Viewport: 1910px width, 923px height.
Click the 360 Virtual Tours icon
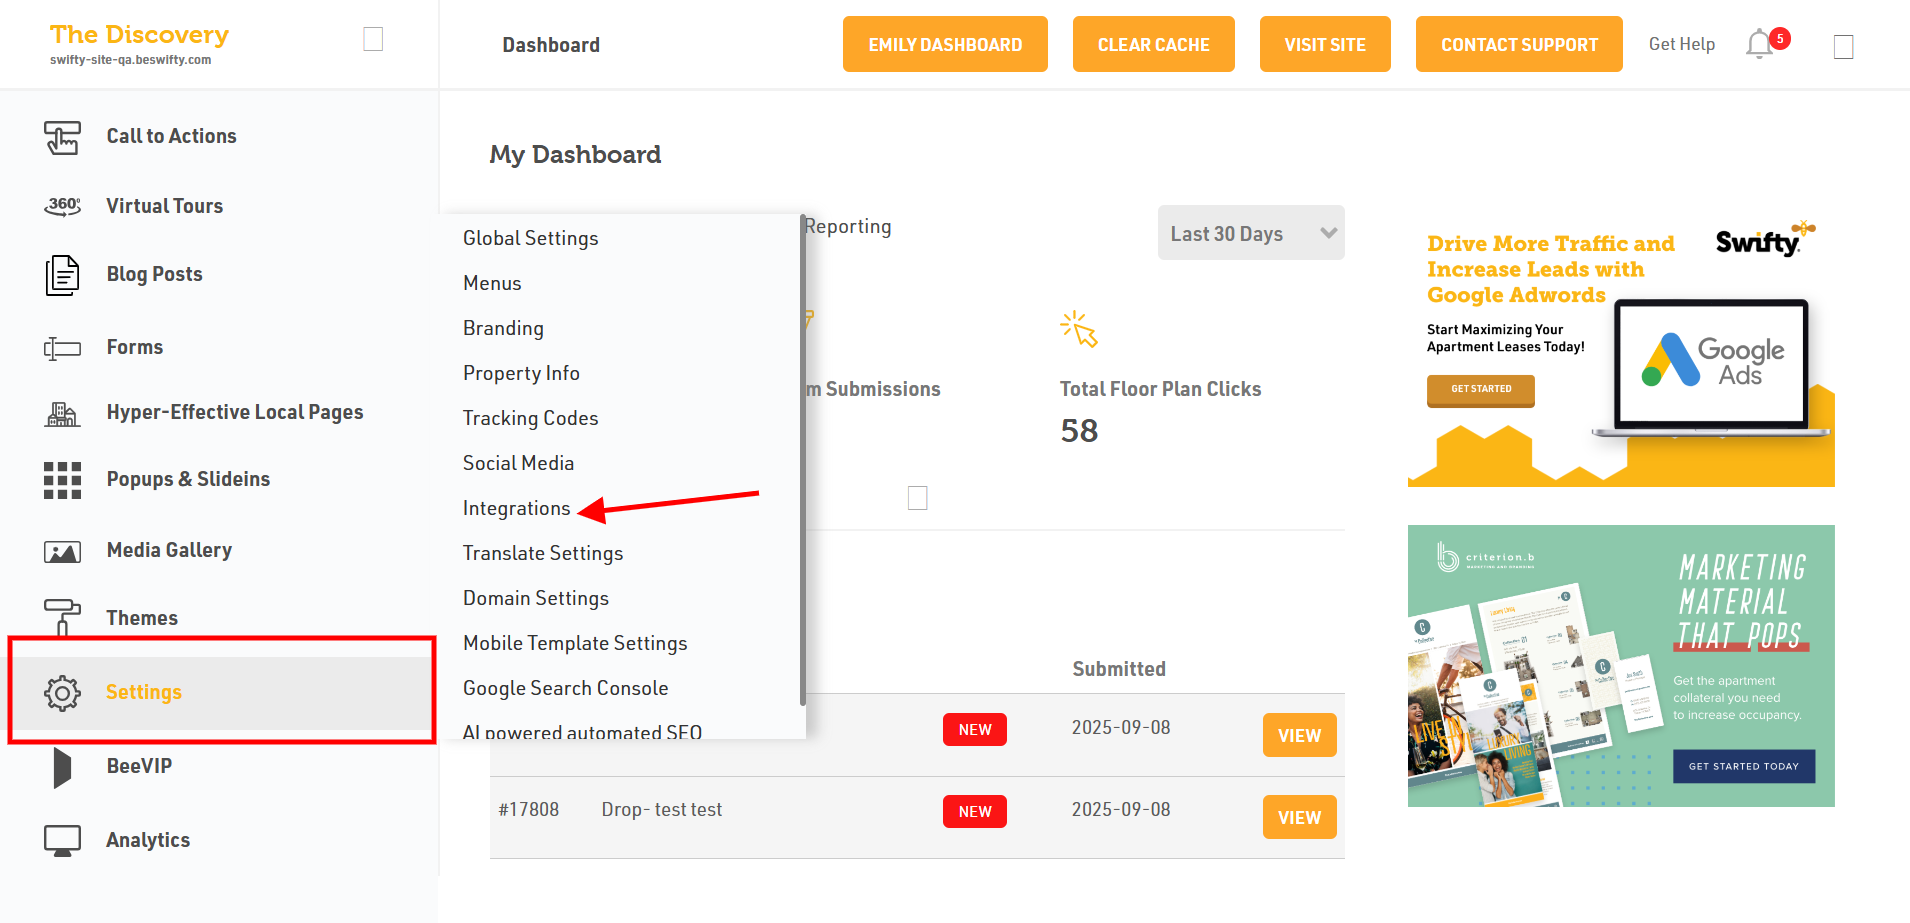[62, 206]
